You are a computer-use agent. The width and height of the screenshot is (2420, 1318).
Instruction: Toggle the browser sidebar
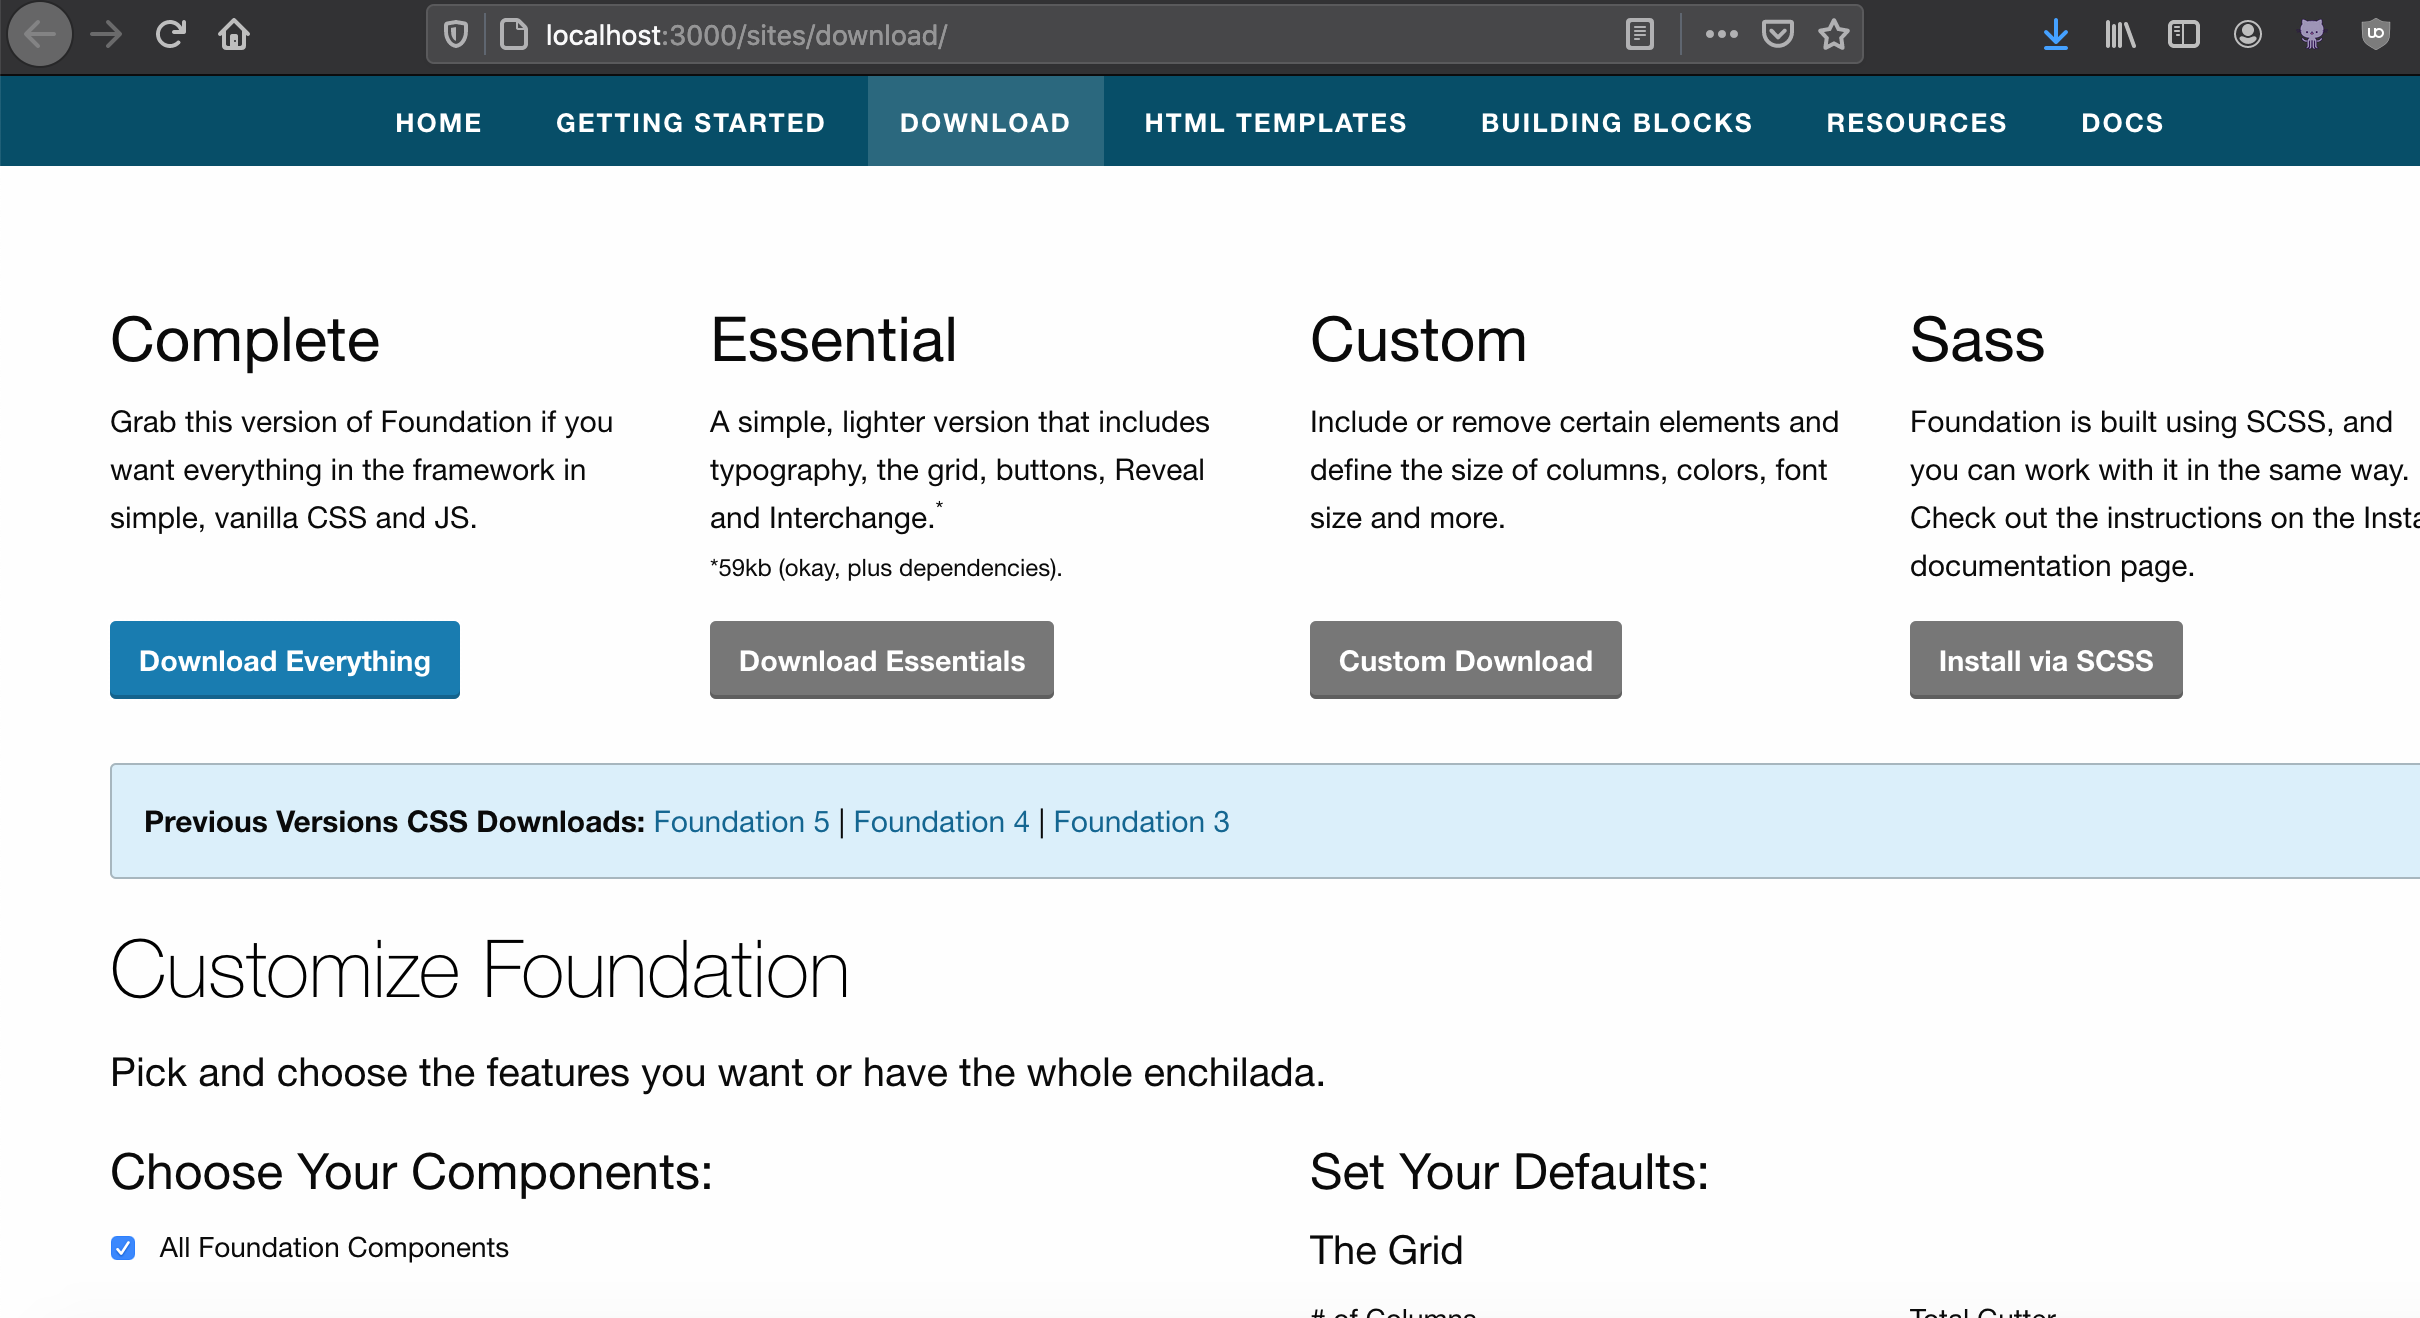point(2183,34)
